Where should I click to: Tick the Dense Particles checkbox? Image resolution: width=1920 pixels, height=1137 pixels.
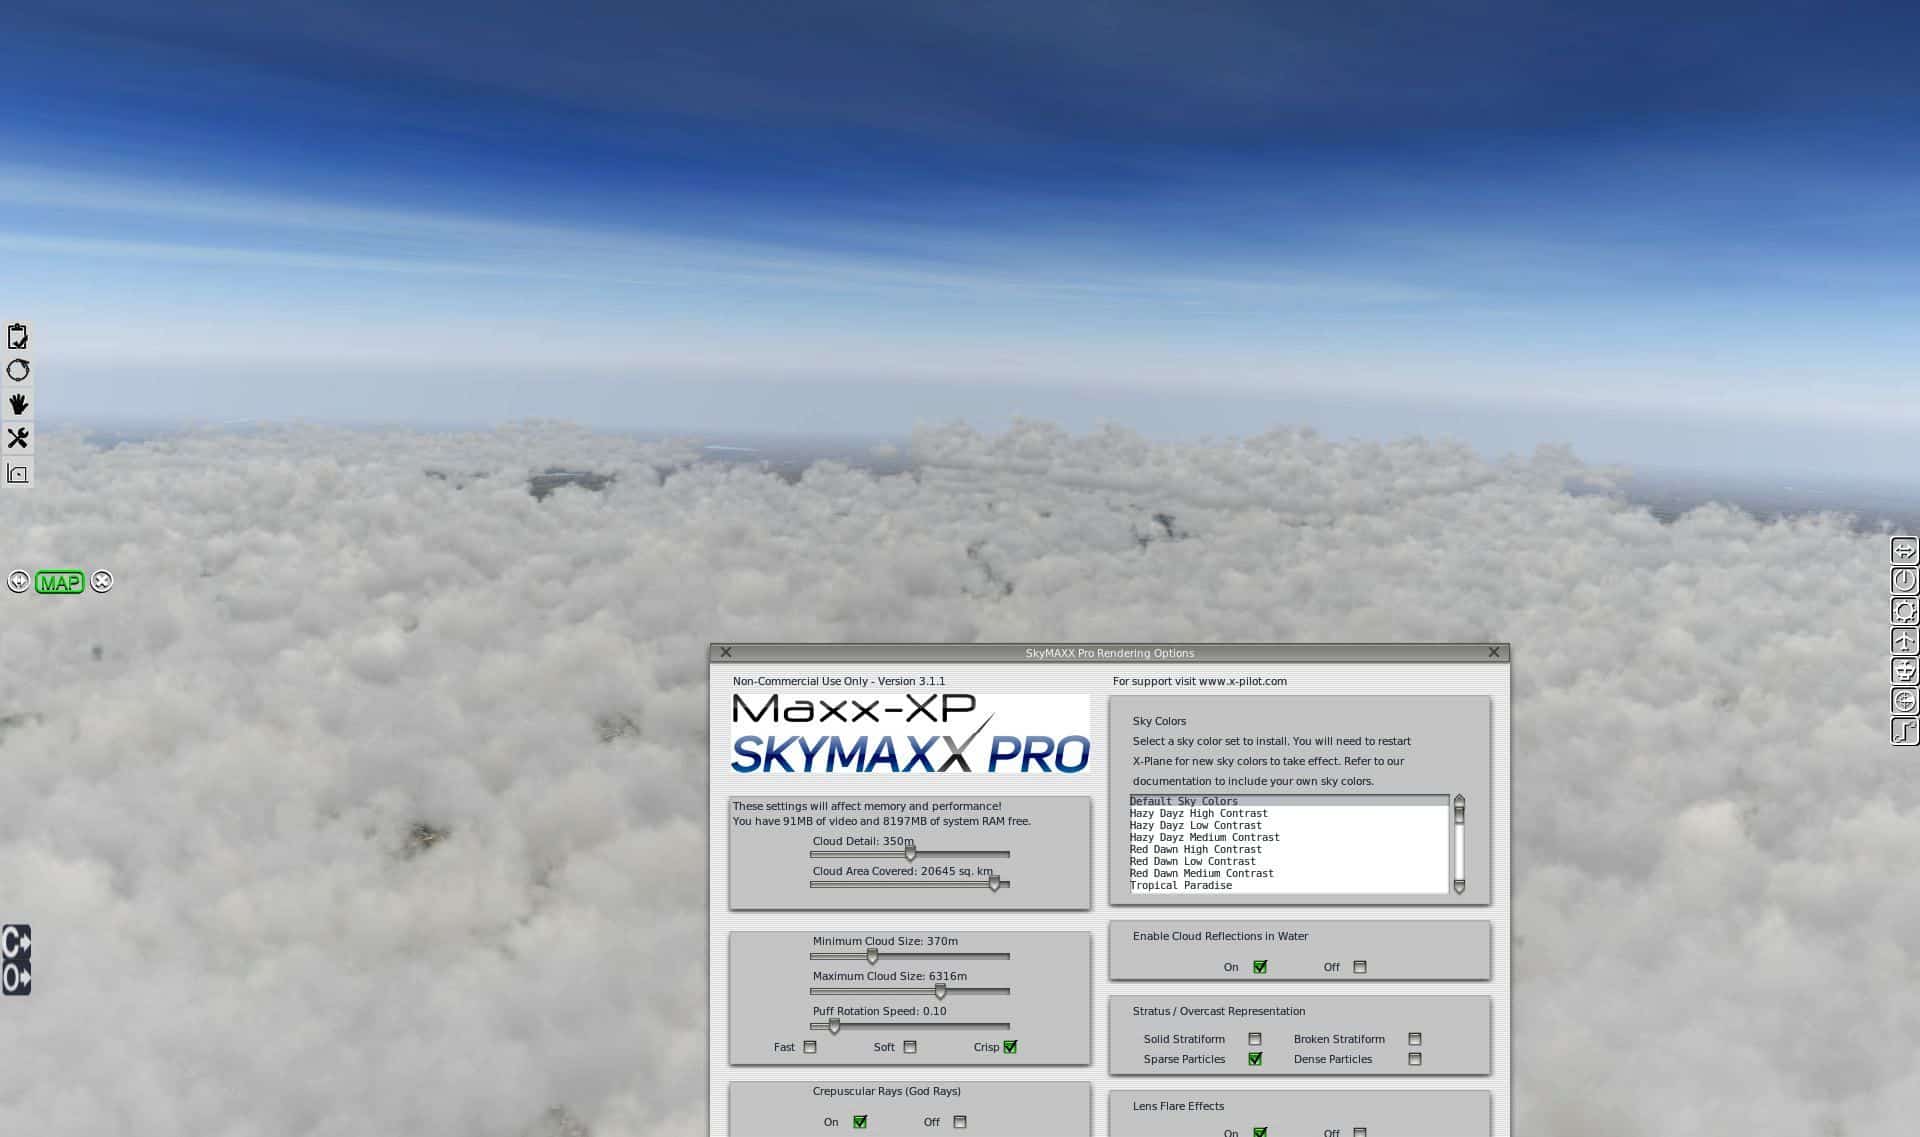1414,1059
